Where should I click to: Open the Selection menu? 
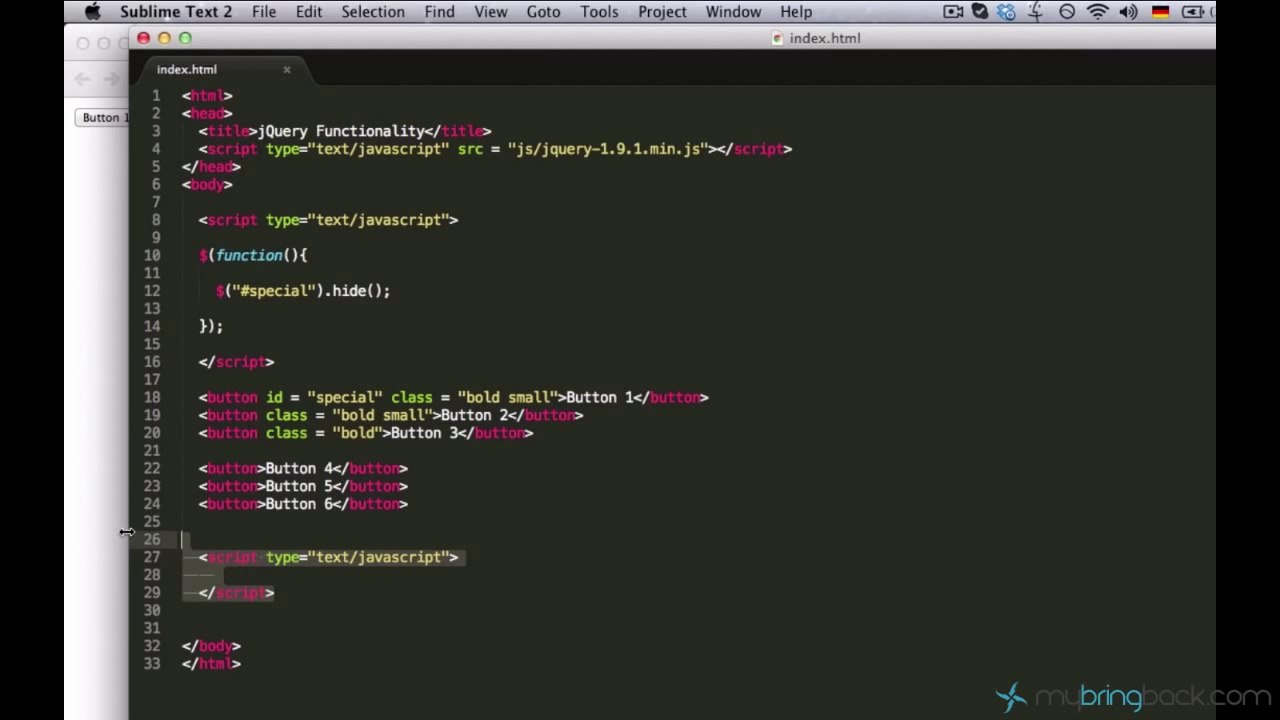pos(373,12)
